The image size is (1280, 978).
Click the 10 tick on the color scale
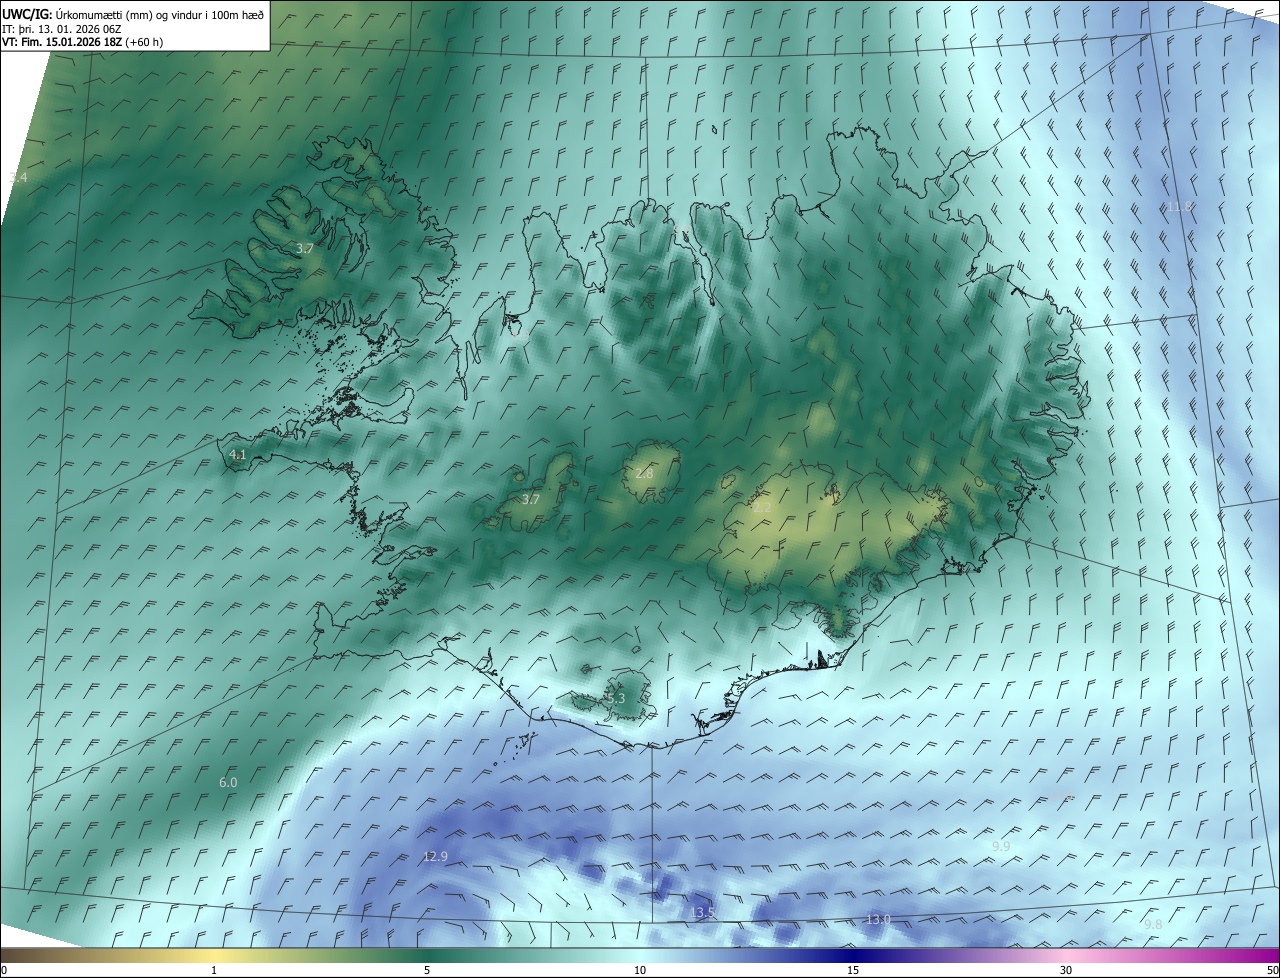tap(640, 970)
